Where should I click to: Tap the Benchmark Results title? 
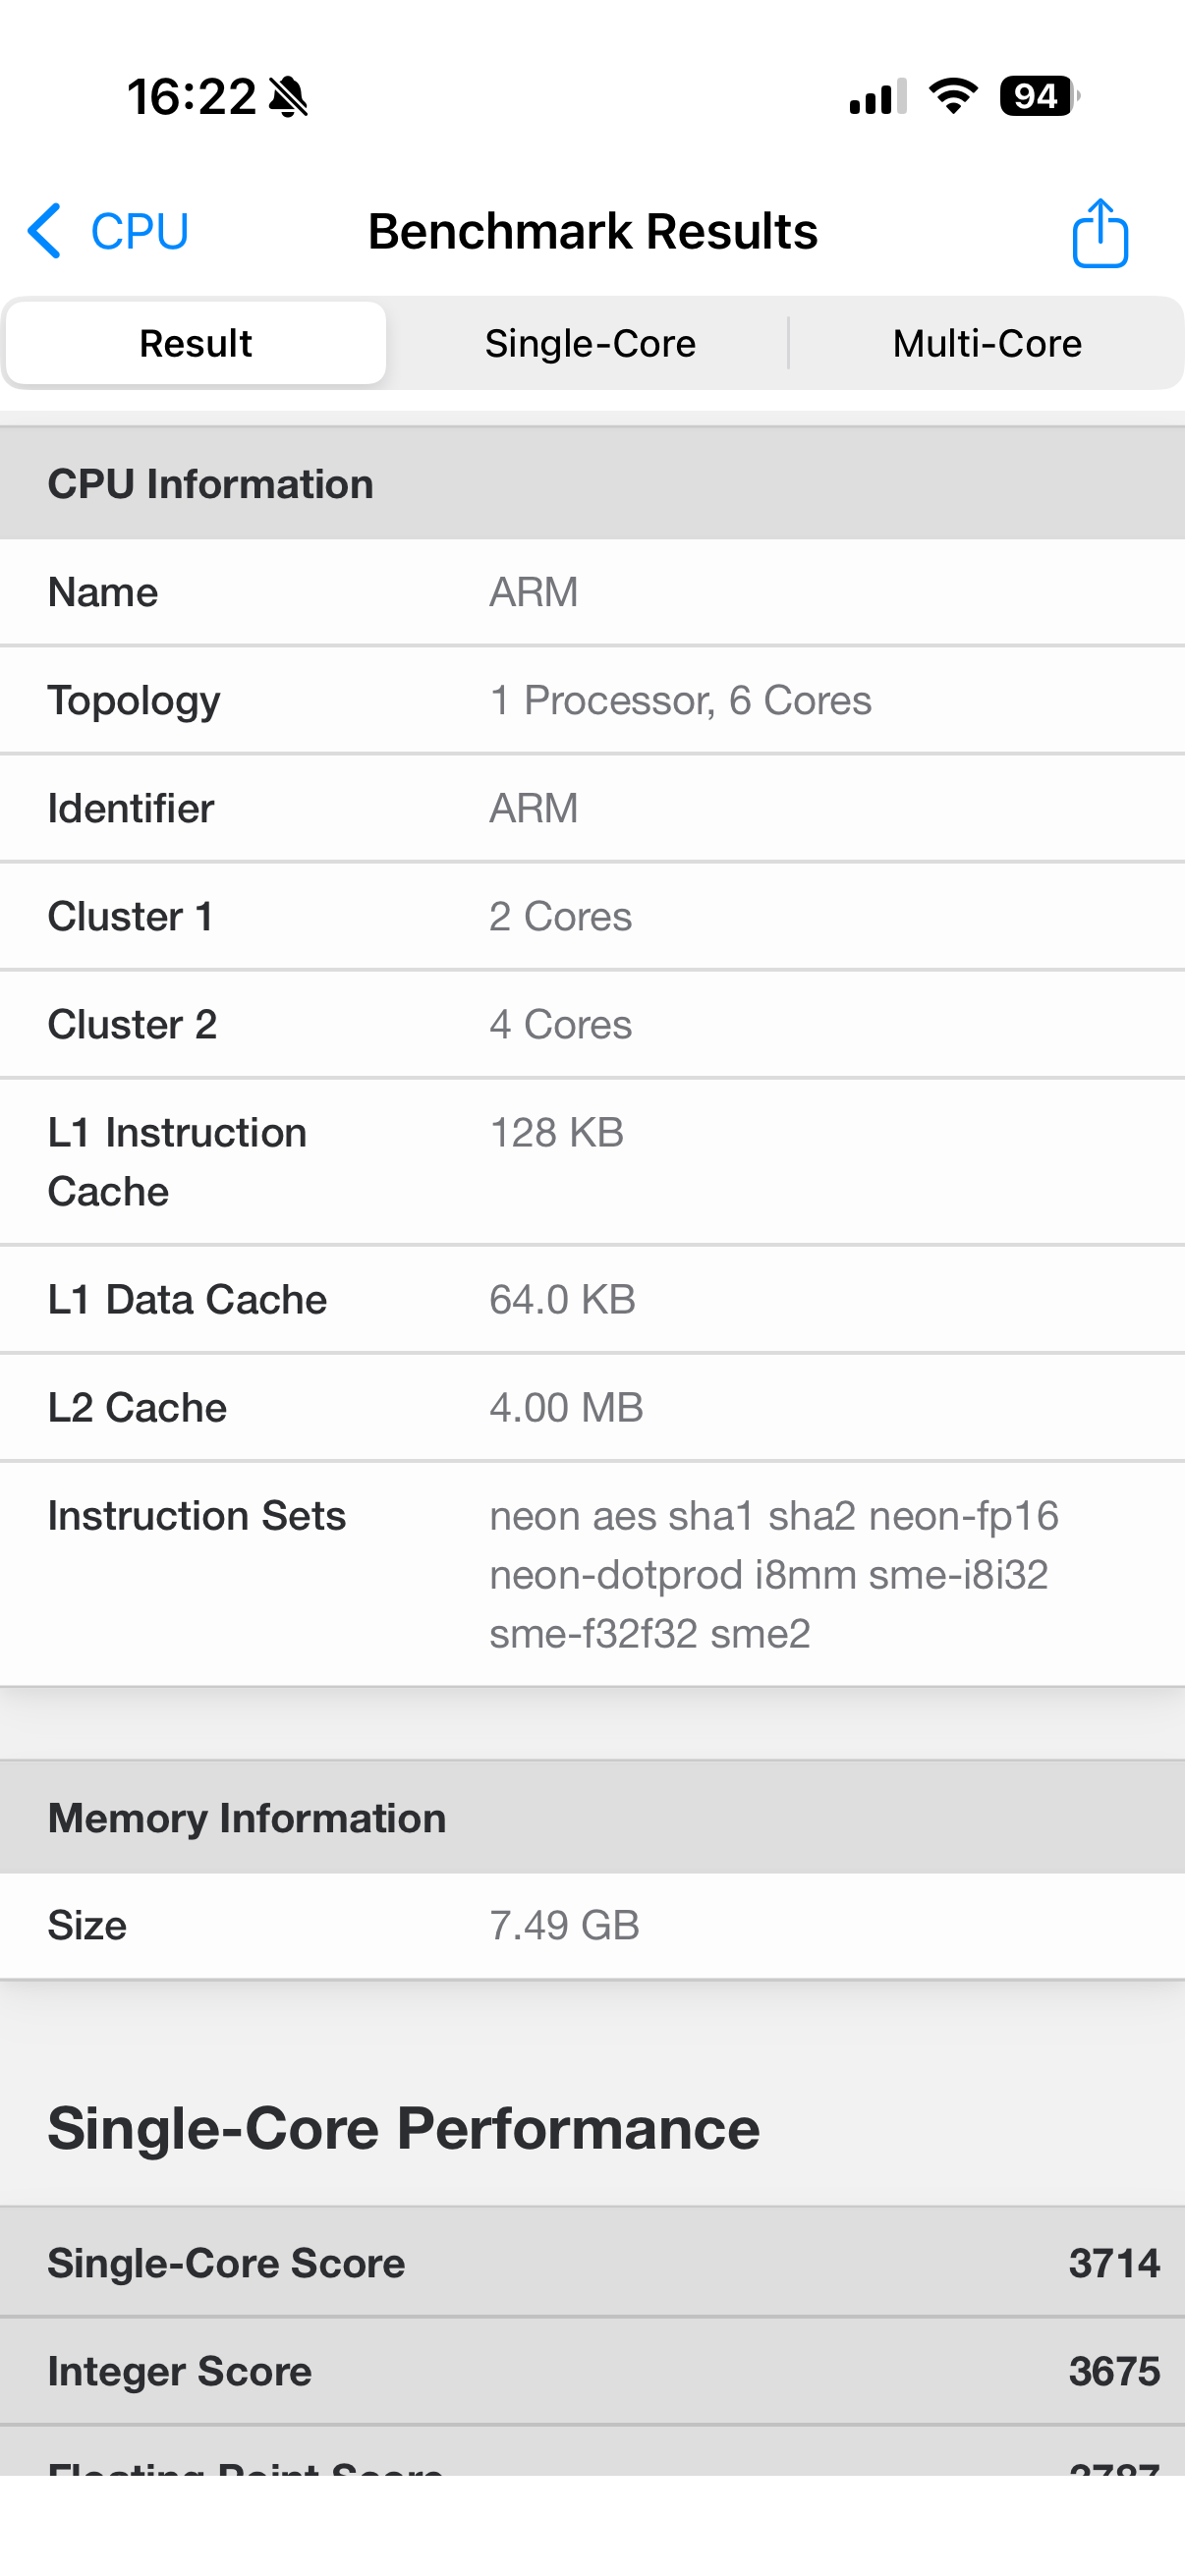(x=593, y=231)
